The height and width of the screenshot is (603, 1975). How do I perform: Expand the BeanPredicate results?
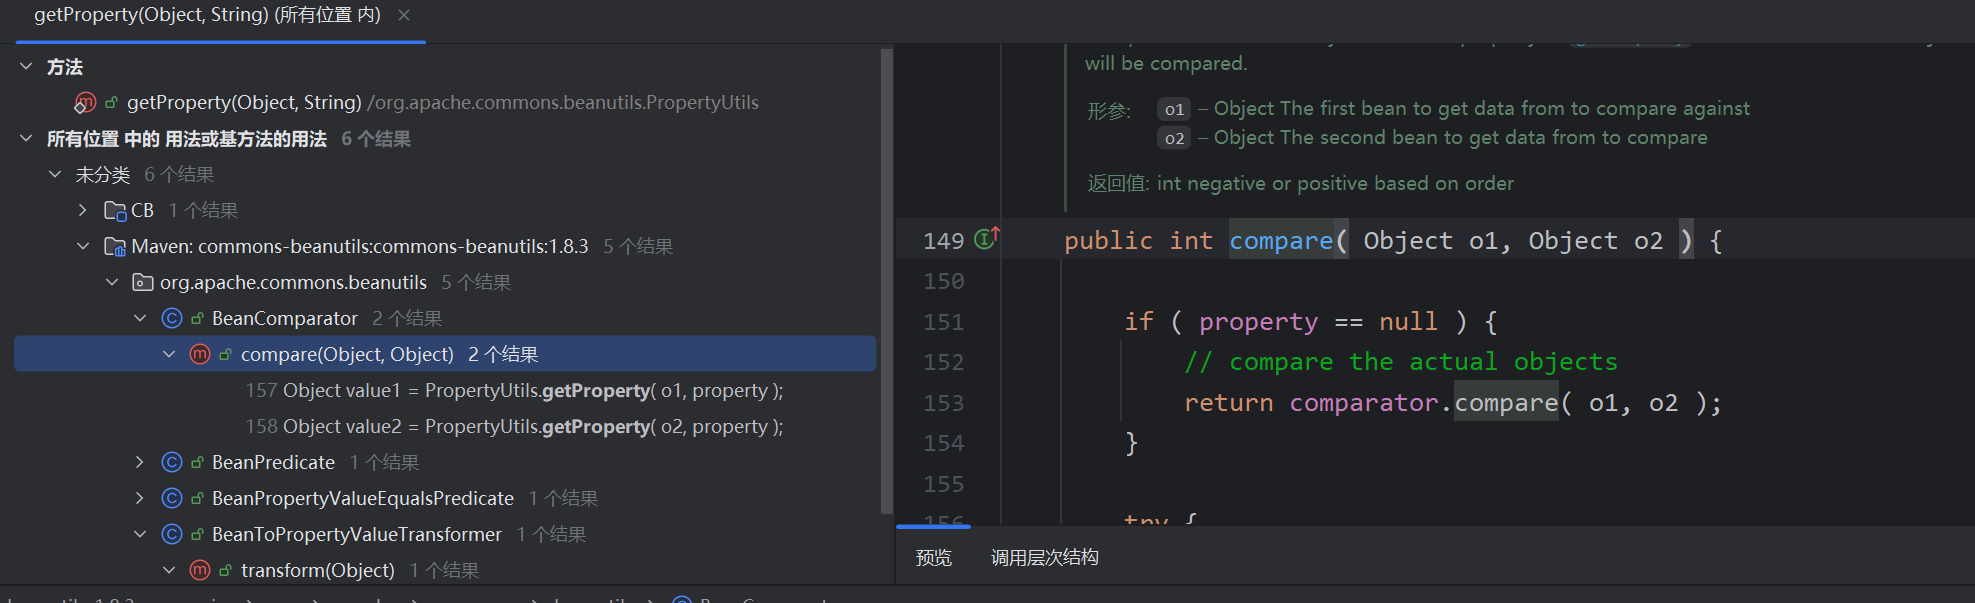[x=140, y=462]
